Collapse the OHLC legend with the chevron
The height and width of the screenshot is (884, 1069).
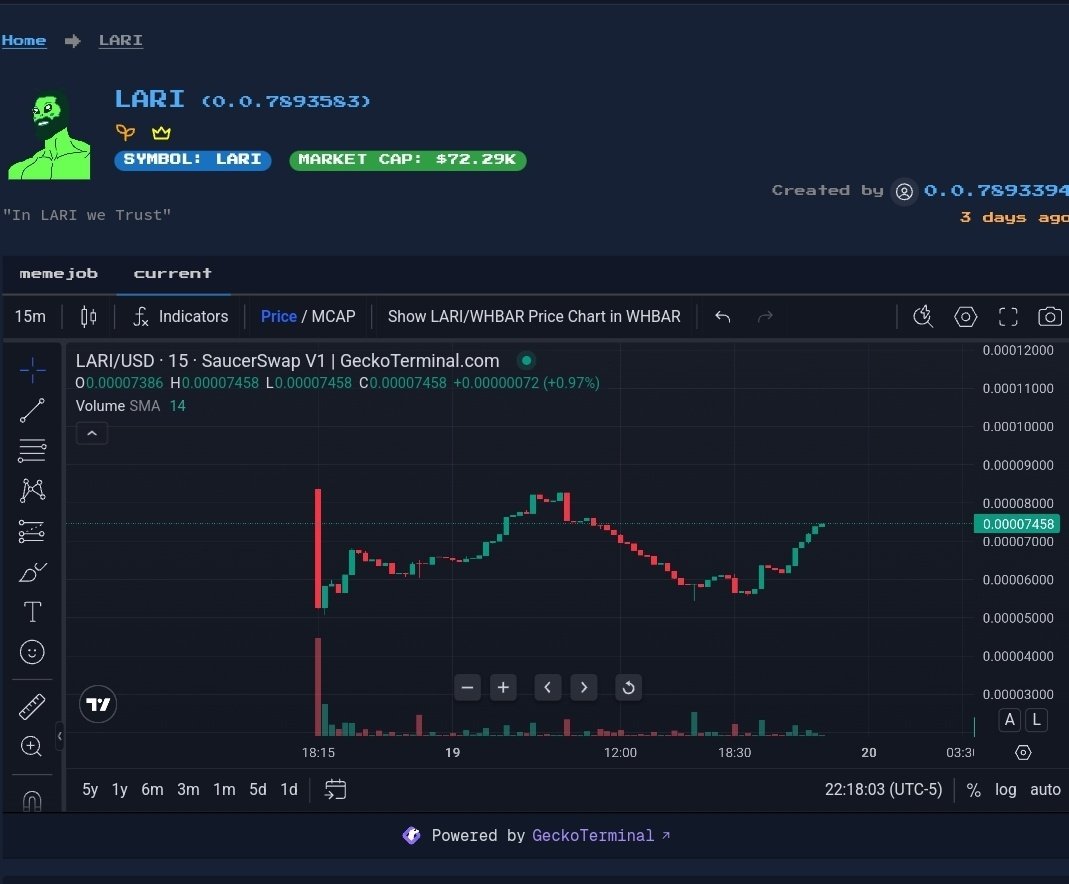91,433
